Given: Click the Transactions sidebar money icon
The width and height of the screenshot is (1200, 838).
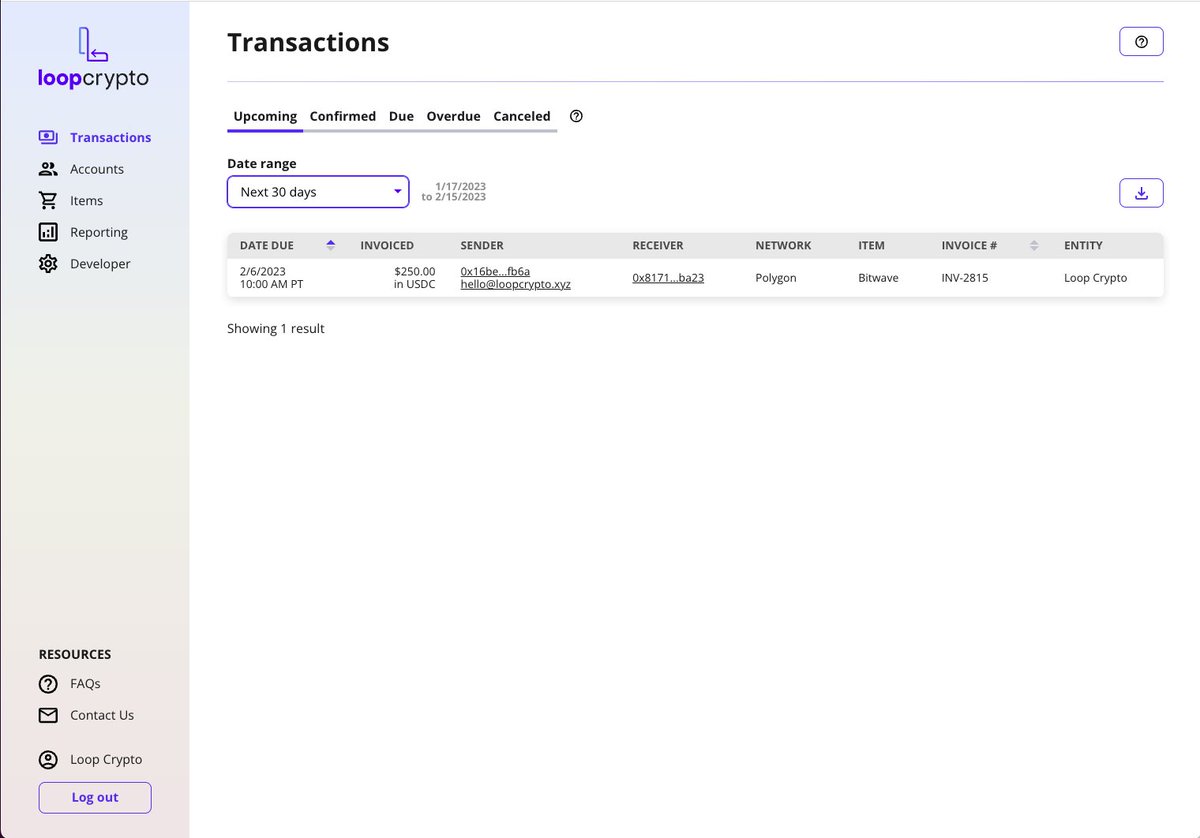Looking at the screenshot, I should click(48, 137).
